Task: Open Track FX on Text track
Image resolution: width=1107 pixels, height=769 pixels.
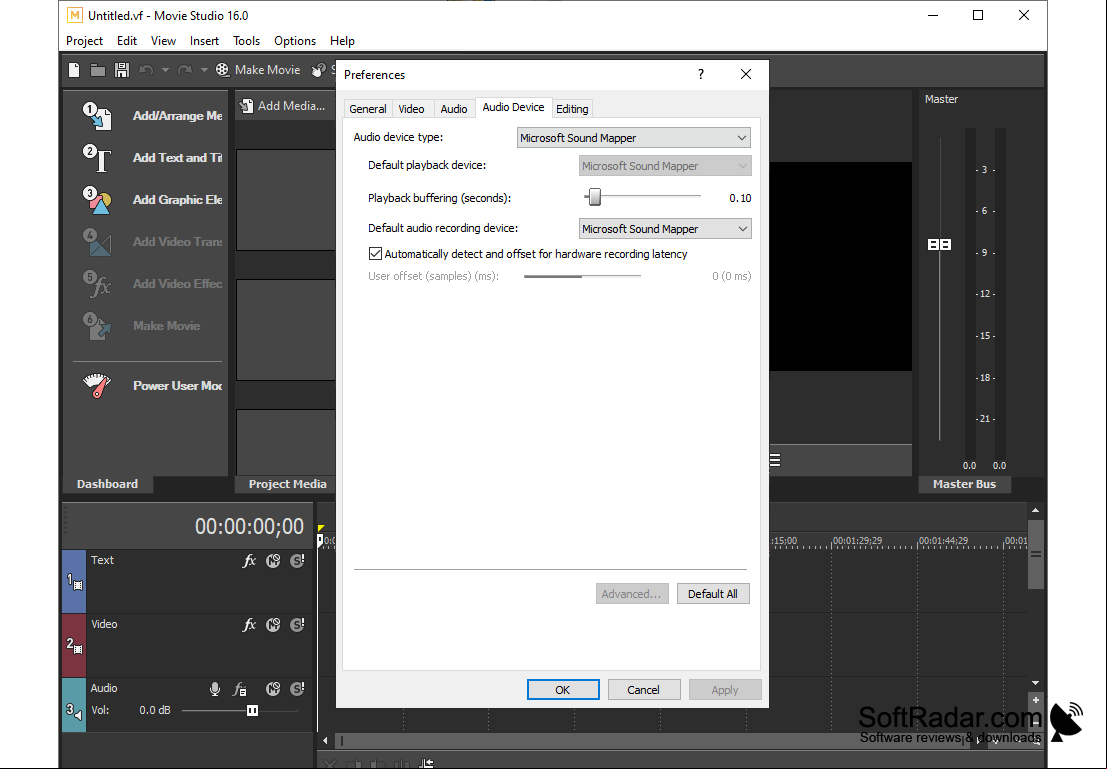Action: pos(249,561)
